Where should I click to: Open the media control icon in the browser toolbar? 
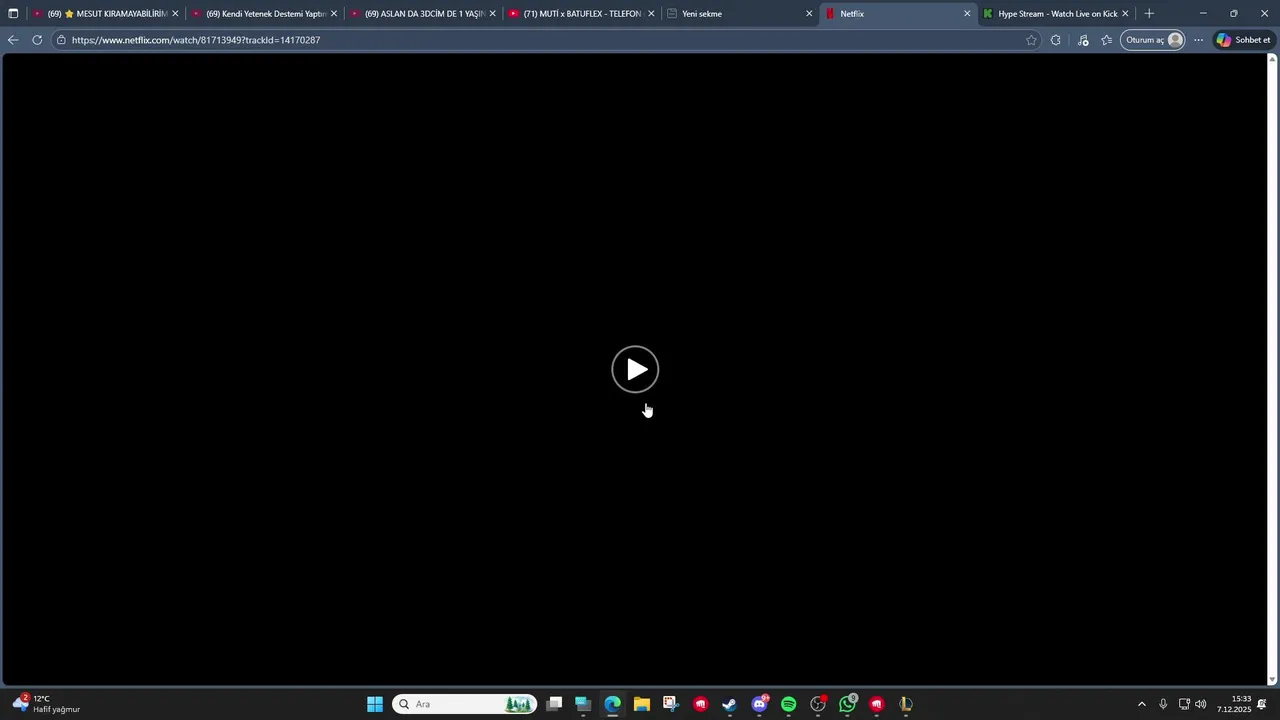1083,40
